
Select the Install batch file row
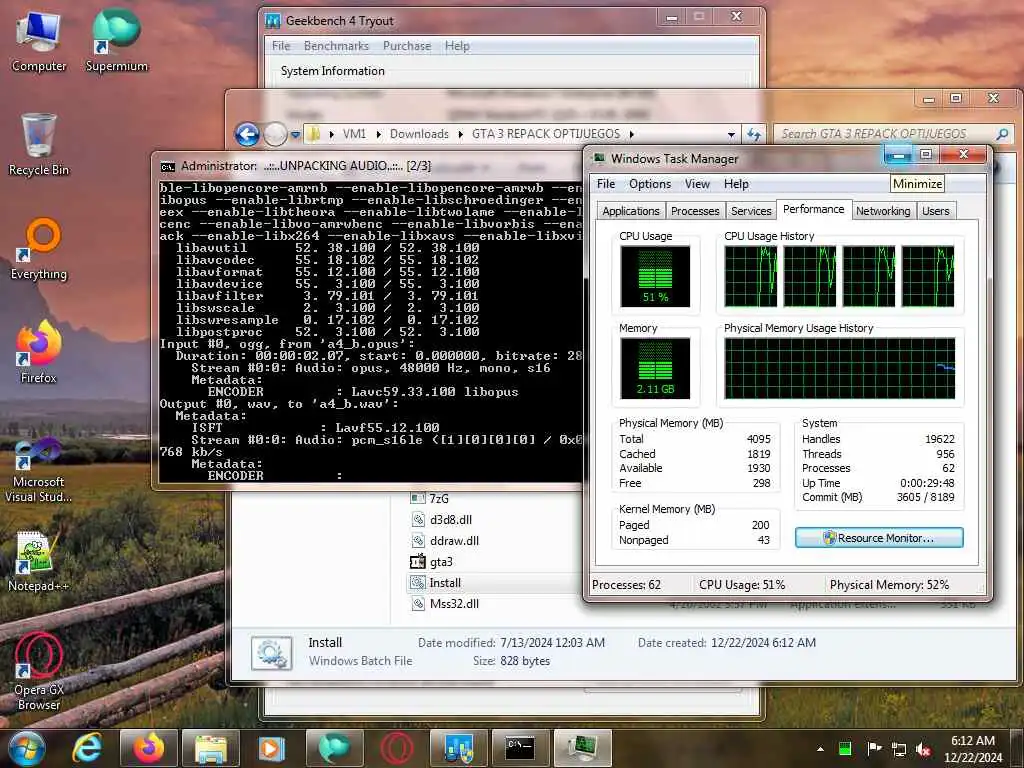tap(494, 583)
